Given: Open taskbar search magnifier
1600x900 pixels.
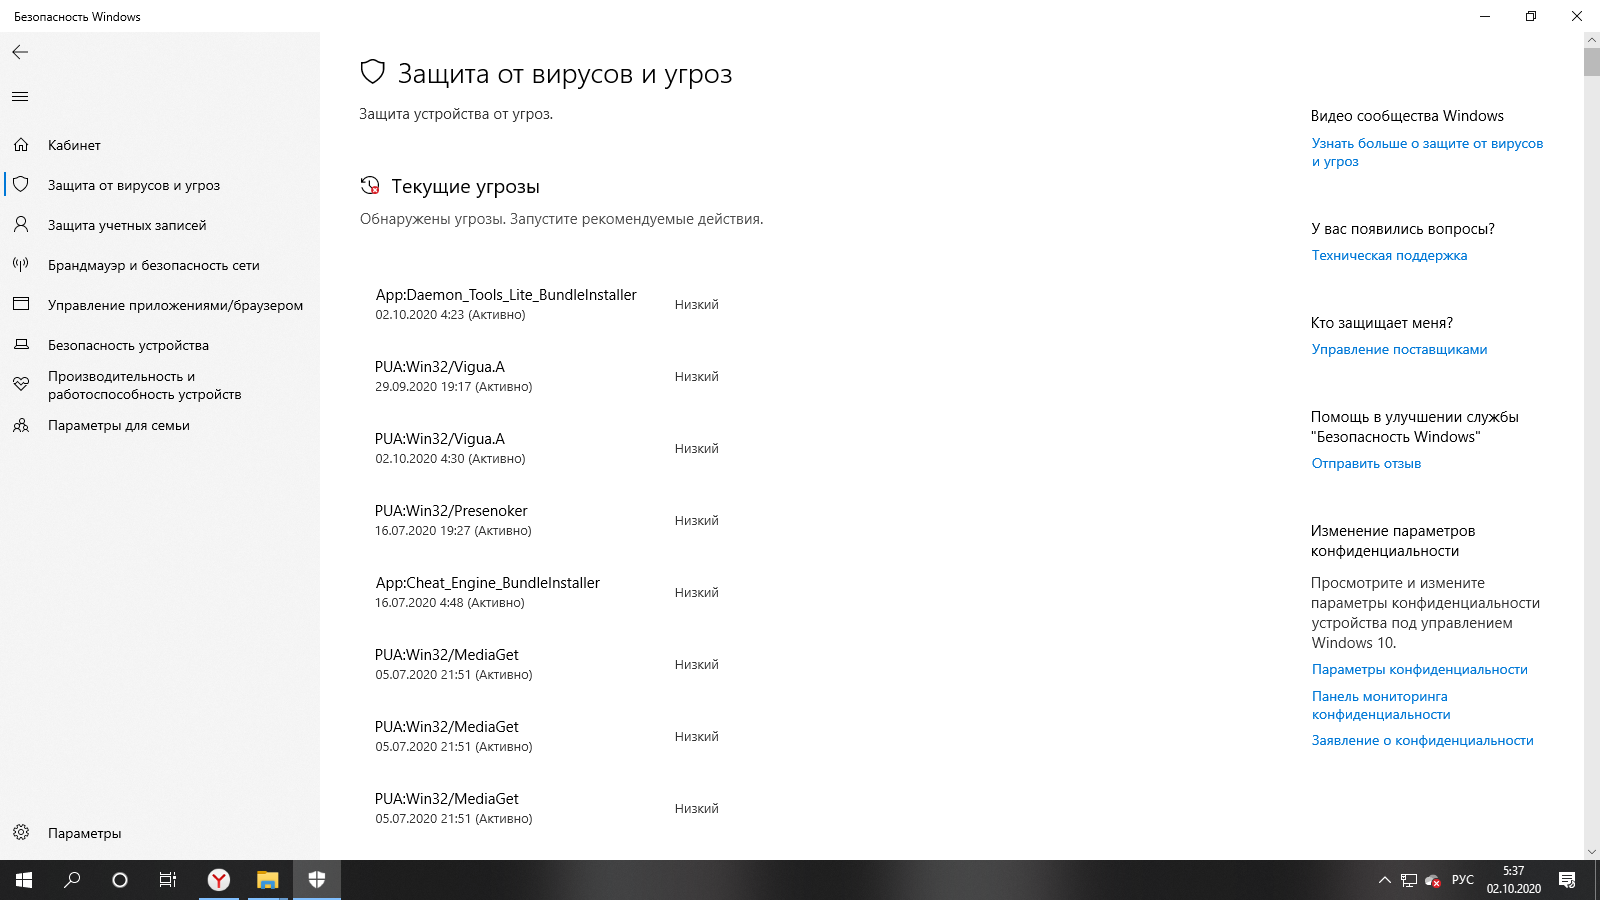Looking at the screenshot, I should (x=72, y=880).
